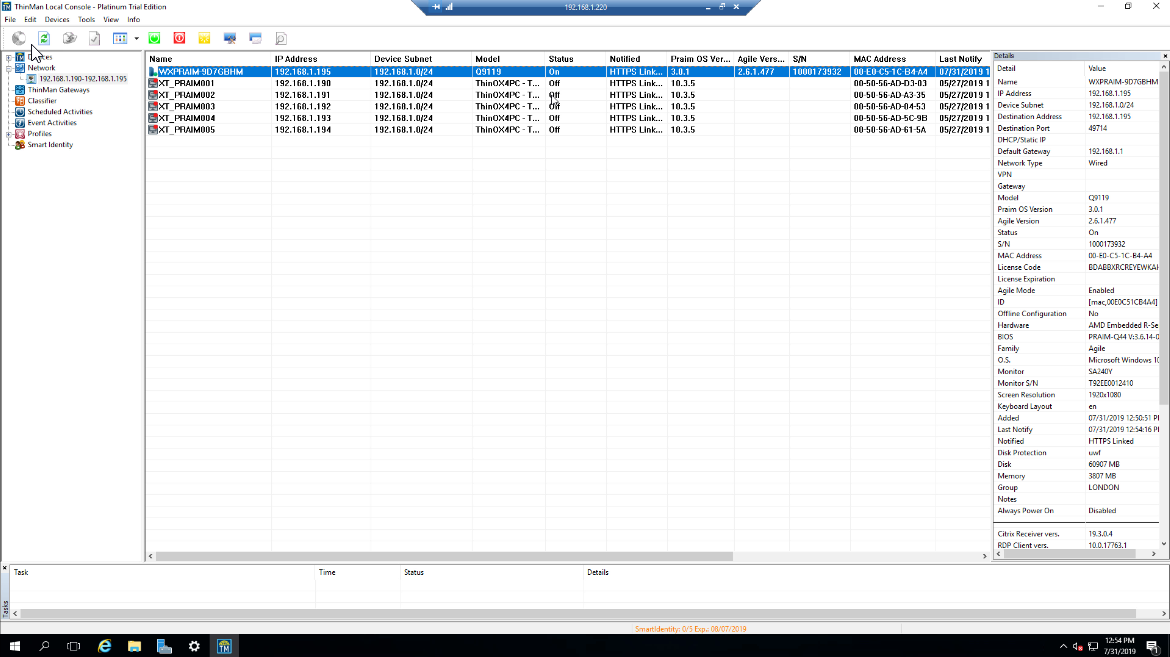Viewport: 1170px width, 657px height.
Task: Click the Event Activities icon in tree
Action: tap(20, 122)
